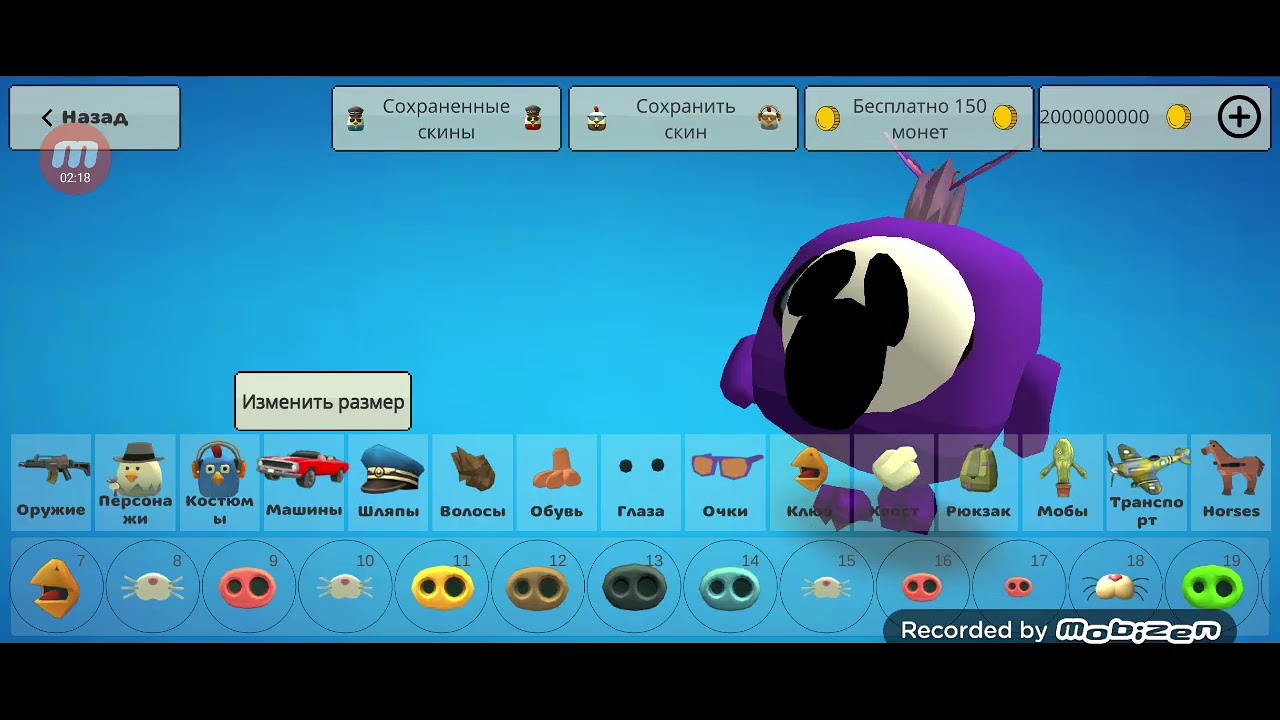Open the Оружие weapons category
The height and width of the screenshot is (720, 1280).
pyautogui.click(x=51, y=482)
